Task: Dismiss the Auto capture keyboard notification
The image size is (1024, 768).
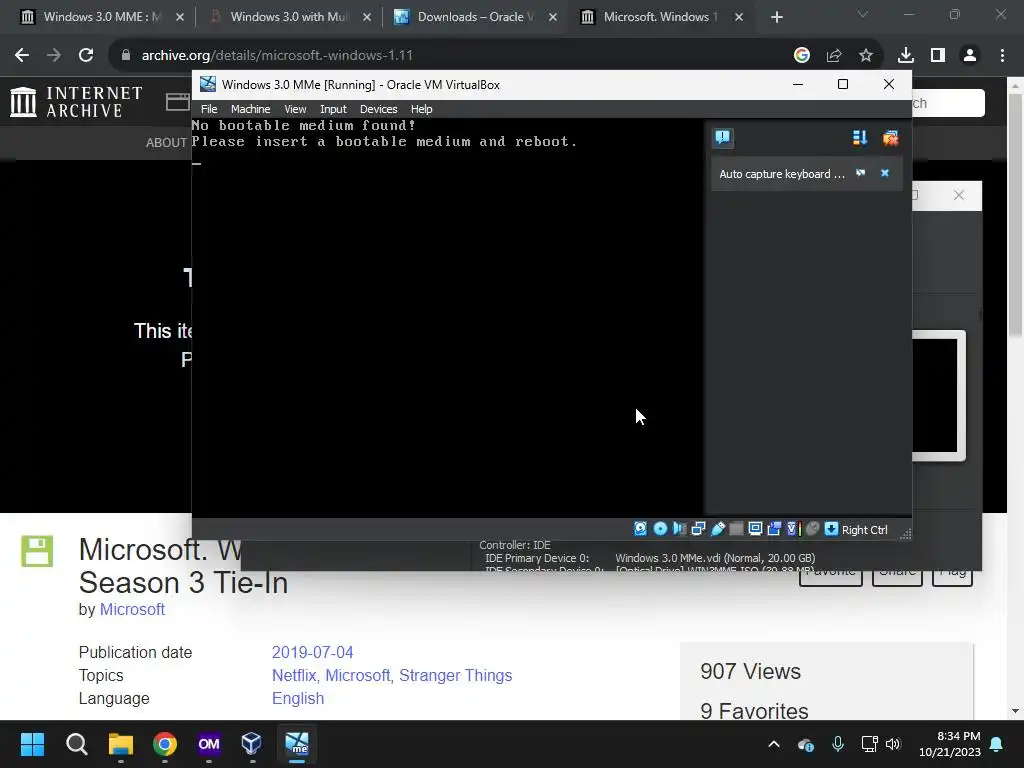Action: tap(885, 173)
